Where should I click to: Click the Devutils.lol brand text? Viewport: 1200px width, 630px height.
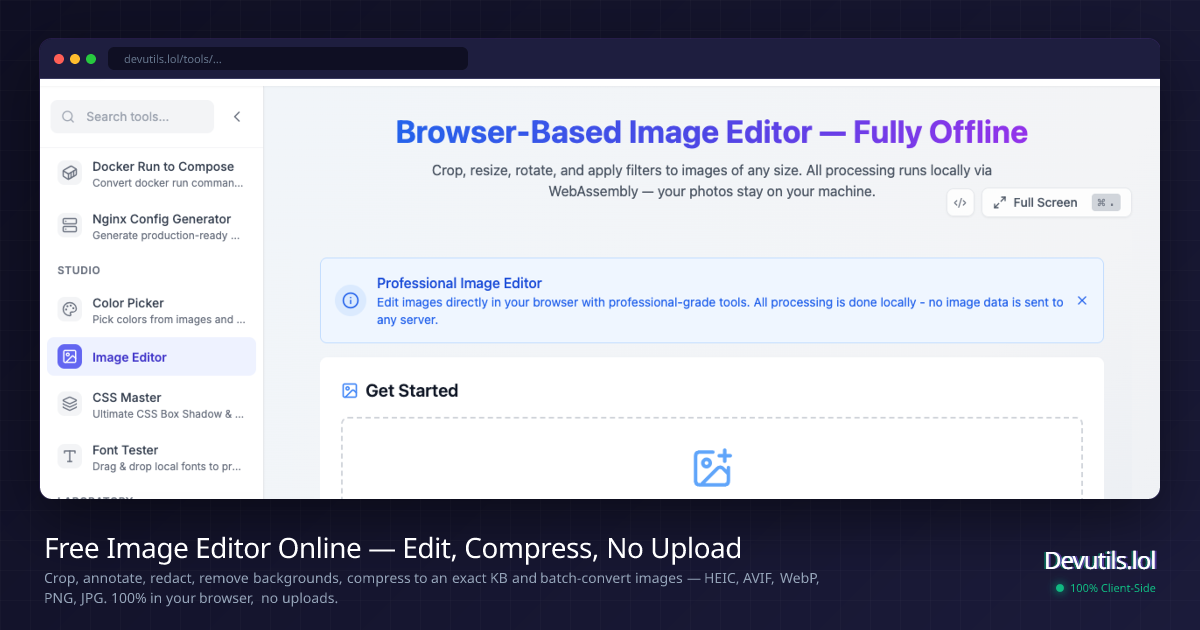click(1099, 560)
